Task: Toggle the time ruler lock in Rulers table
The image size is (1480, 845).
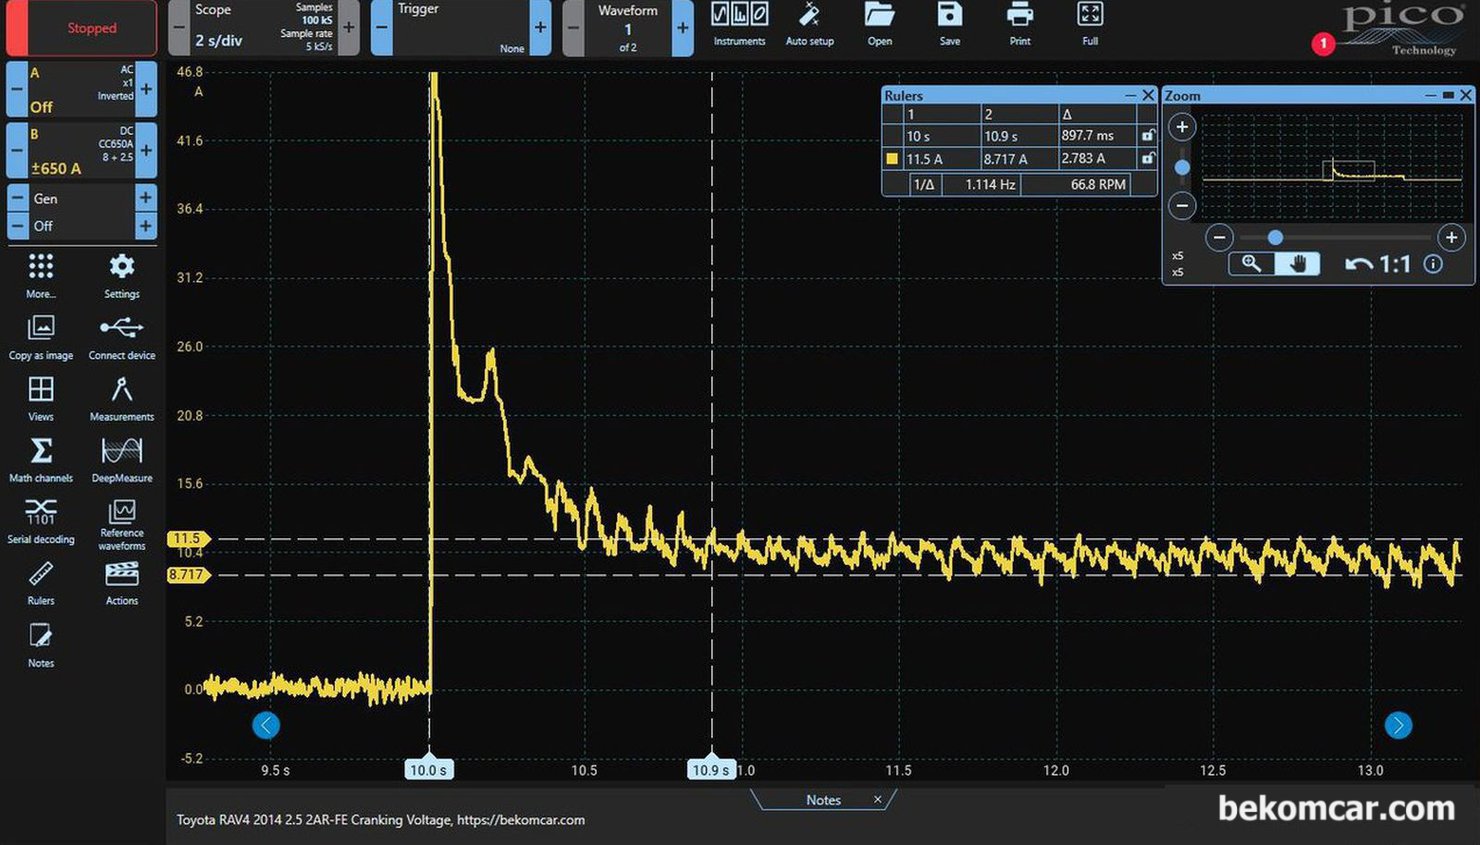Action: [1148, 136]
